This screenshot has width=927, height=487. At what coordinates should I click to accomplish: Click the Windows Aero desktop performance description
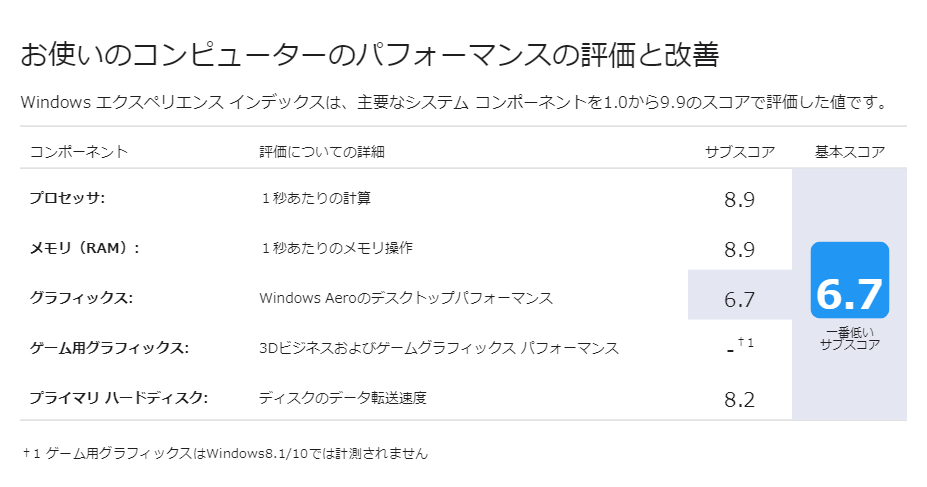pyautogui.click(x=406, y=298)
